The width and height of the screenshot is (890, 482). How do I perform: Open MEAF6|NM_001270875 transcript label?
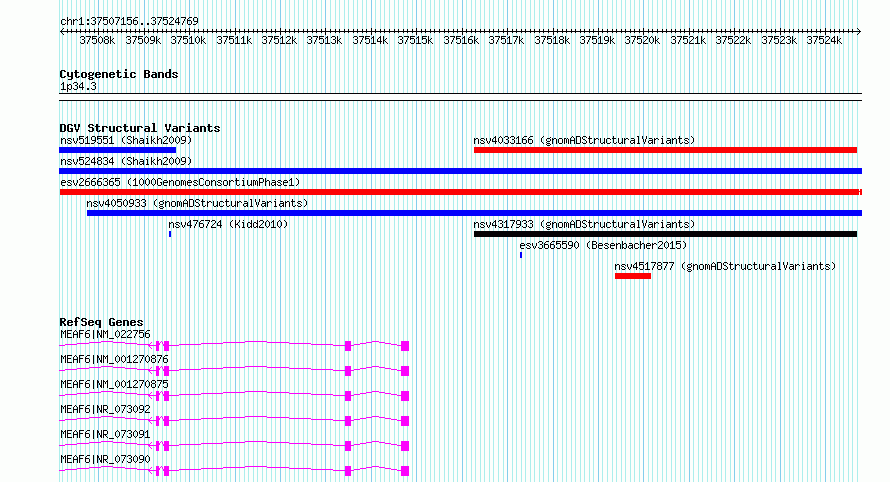[114, 384]
